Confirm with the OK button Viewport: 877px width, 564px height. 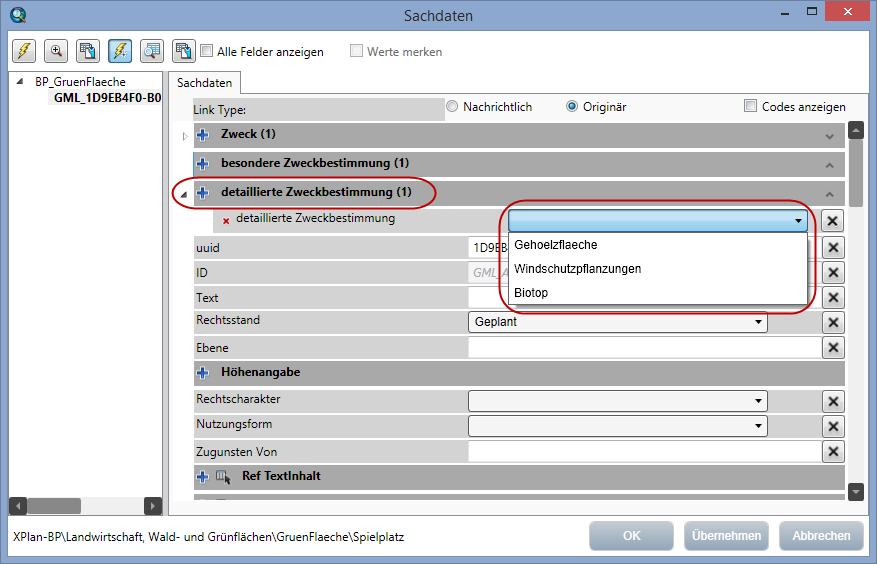click(x=631, y=535)
